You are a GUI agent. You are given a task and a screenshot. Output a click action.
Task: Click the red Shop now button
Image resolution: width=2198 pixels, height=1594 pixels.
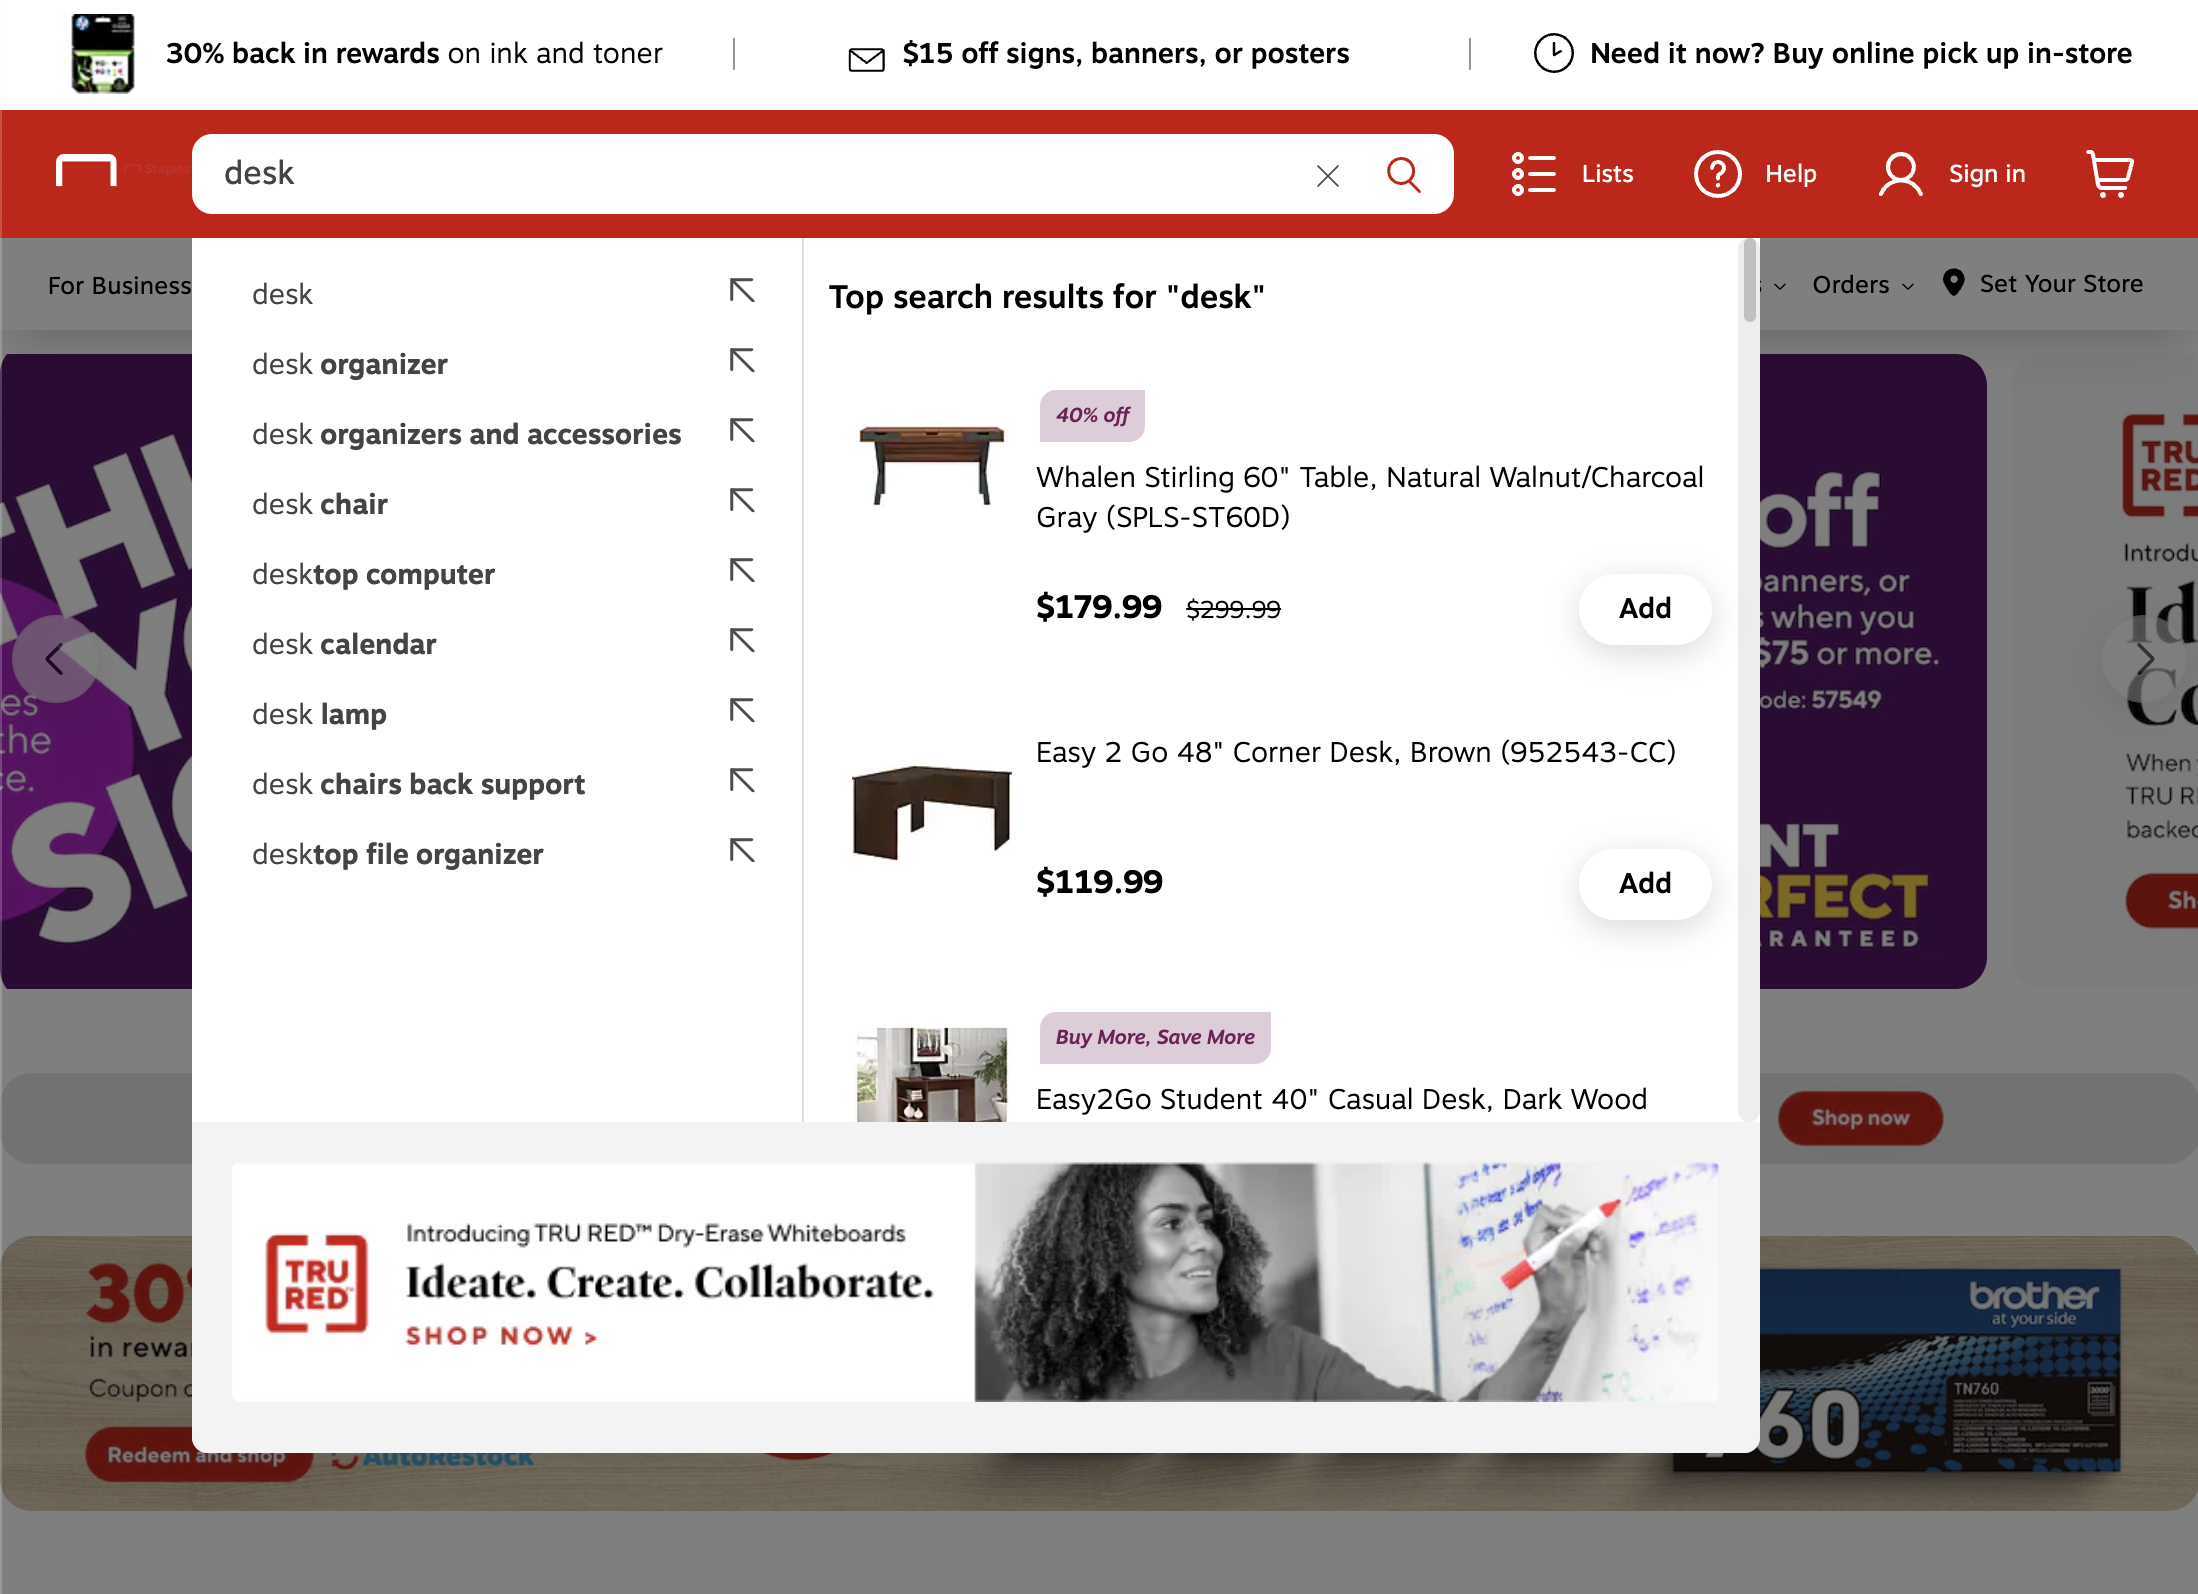(1859, 1118)
